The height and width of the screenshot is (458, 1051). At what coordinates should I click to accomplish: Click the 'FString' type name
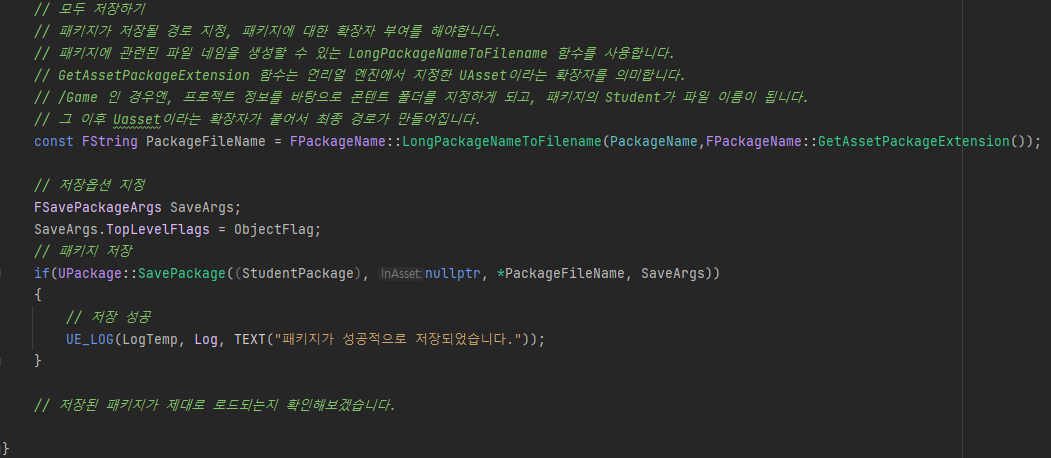[109, 141]
